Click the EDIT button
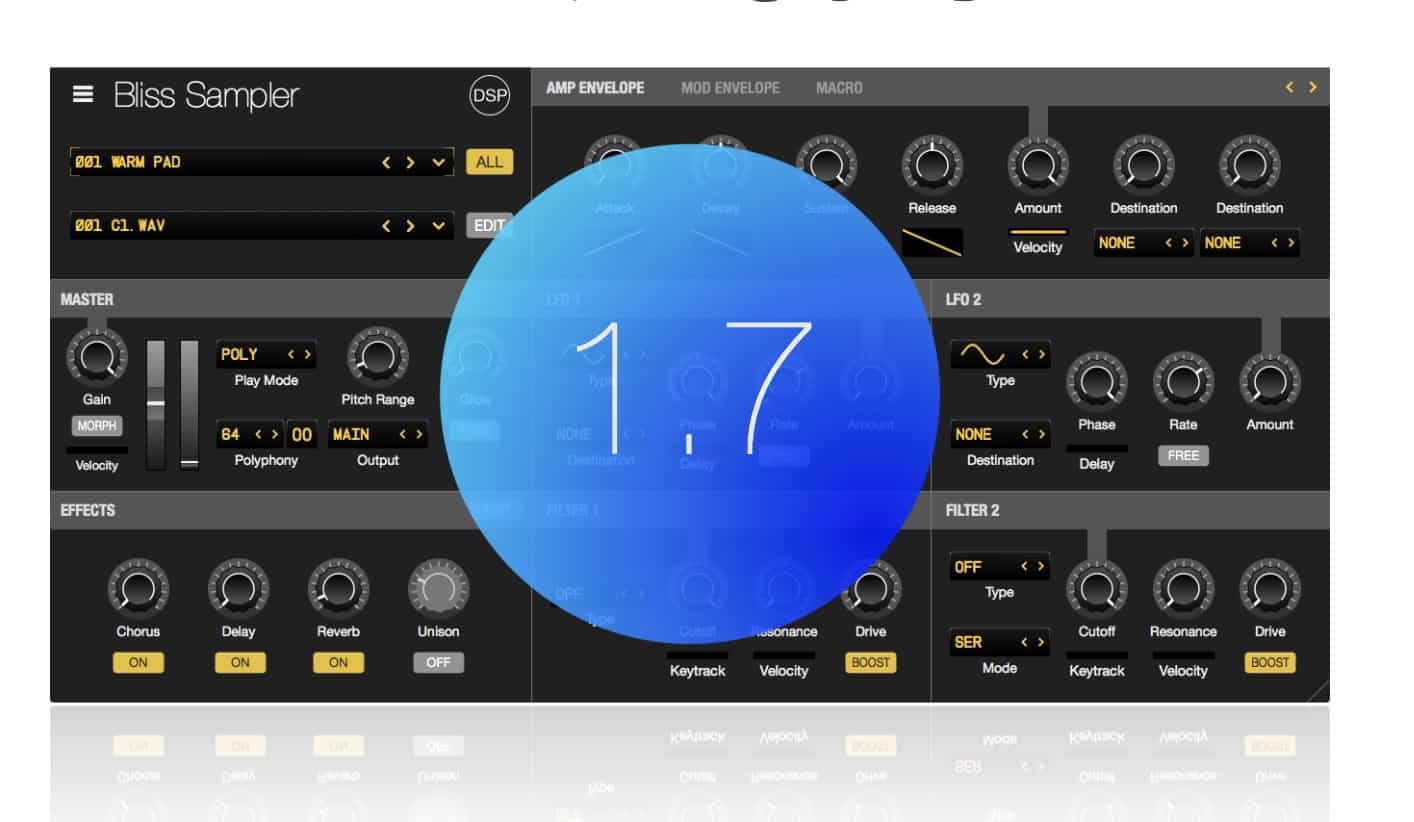Screen dimensions: 1414x822 tap(489, 226)
